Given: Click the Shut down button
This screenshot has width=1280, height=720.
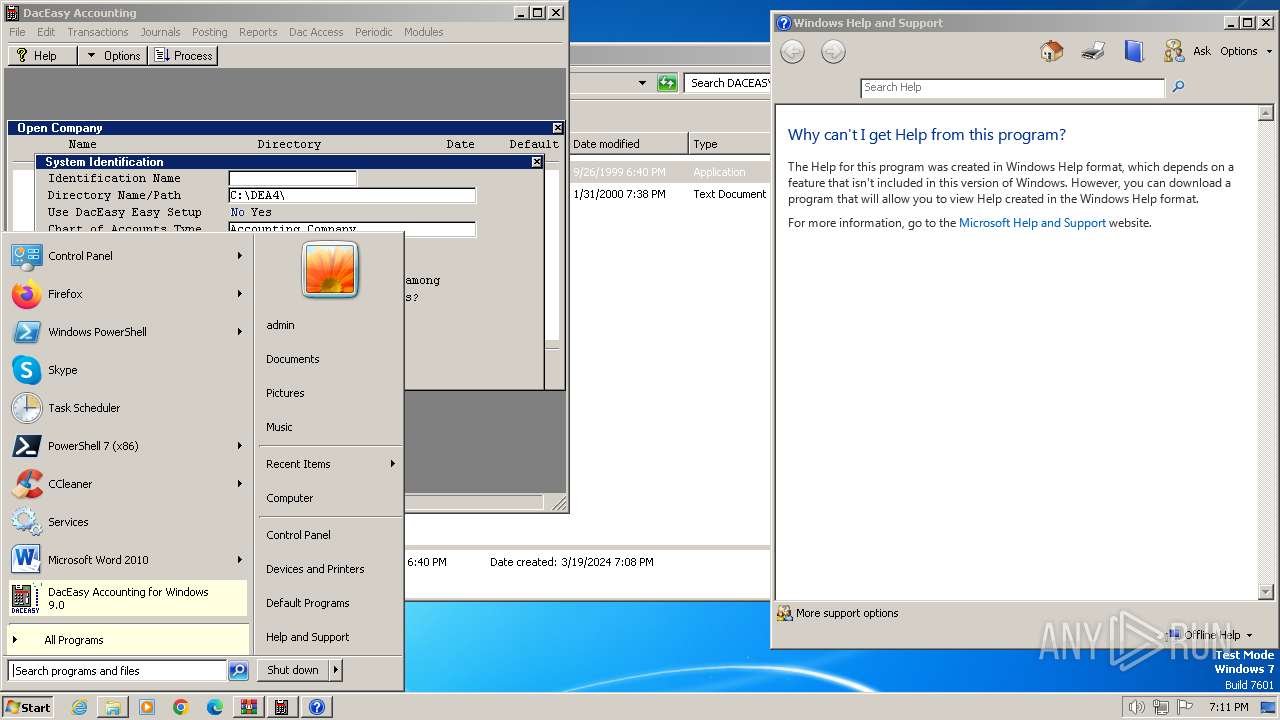Looking at the screenshot, I should [293, 670].
